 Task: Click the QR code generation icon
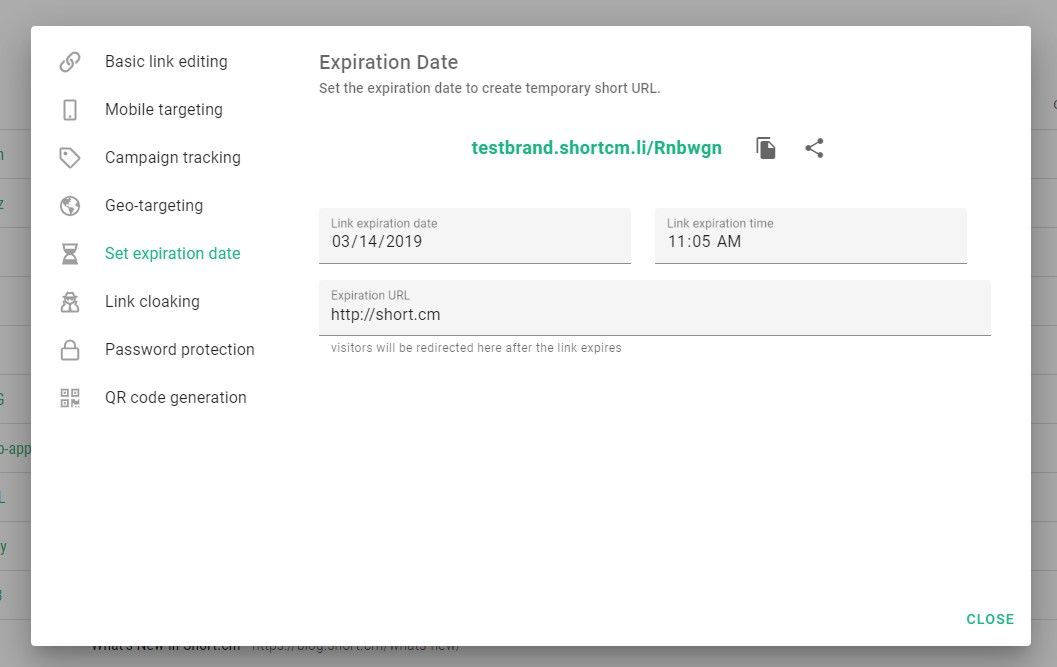point(69,397)
